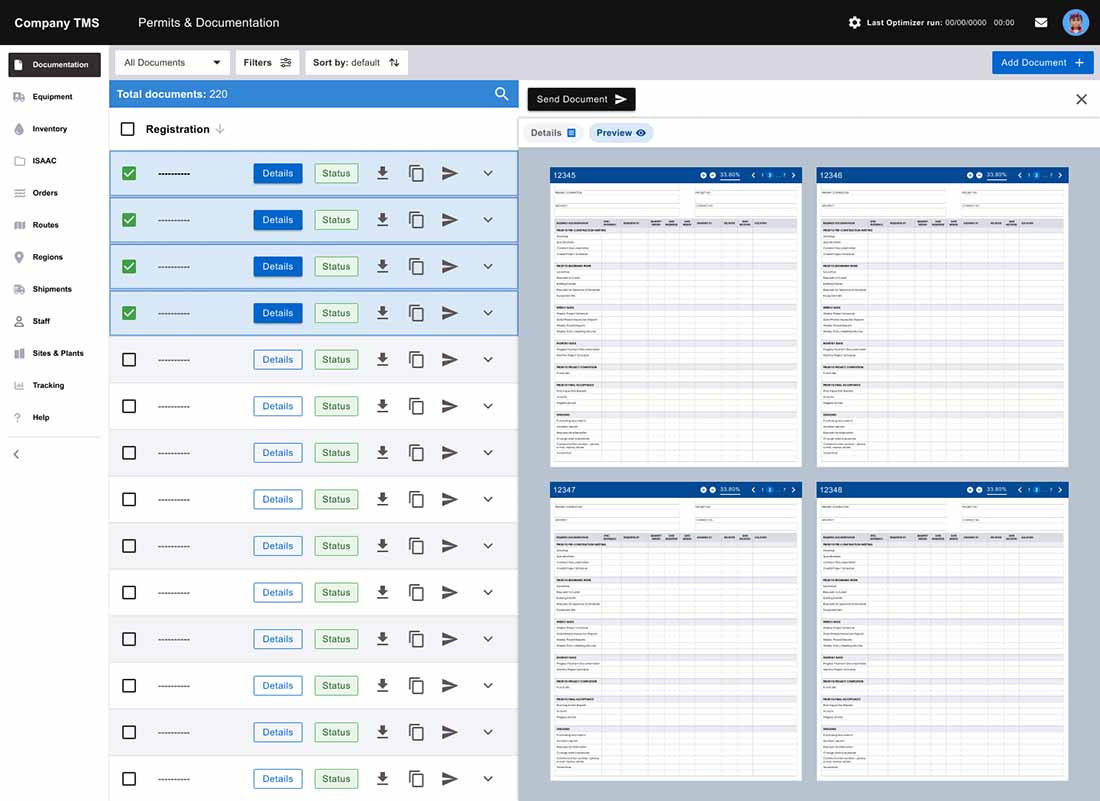Click the Help question mark icon

(x=18, y=417)
